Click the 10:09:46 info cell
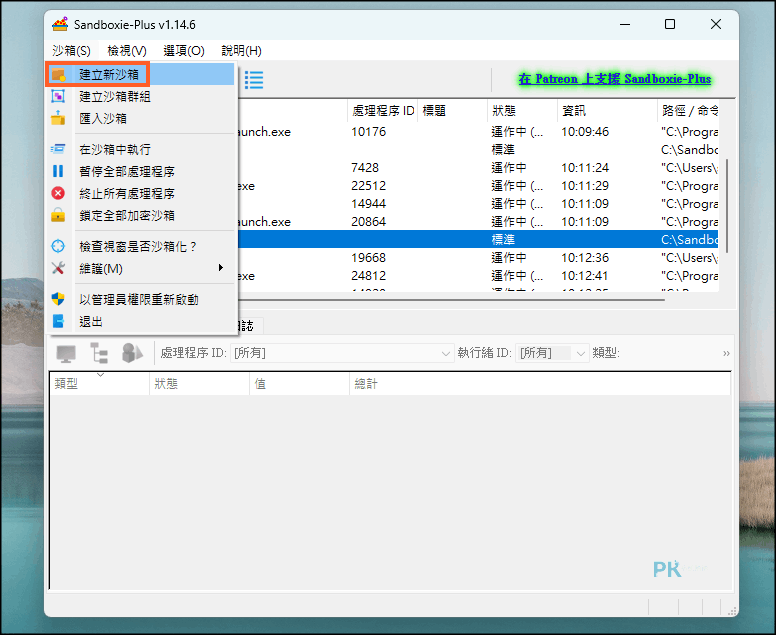This screenshot has height=635, width=776. [x=585, y=132]
